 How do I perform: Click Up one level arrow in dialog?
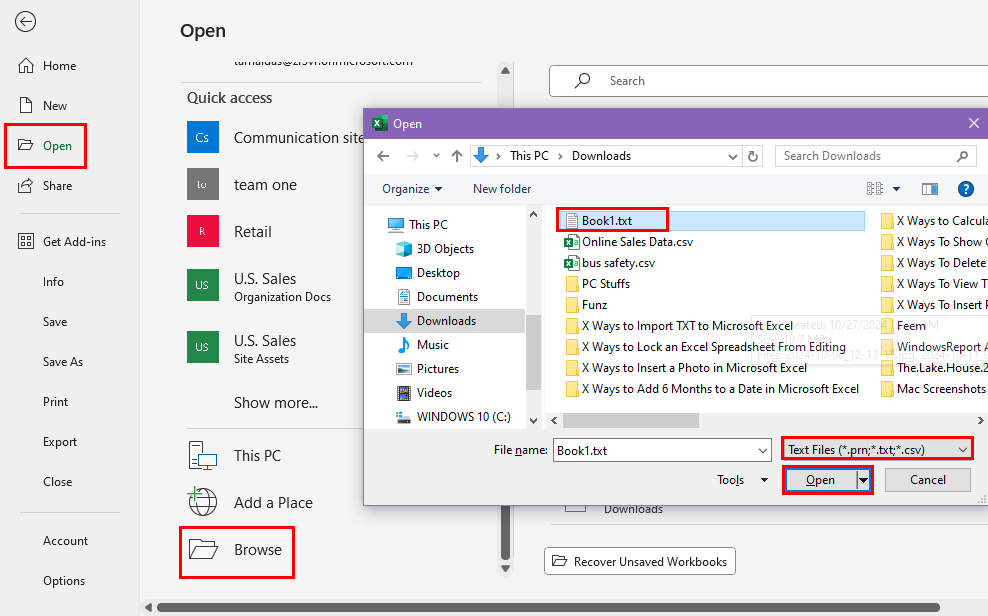457,156
